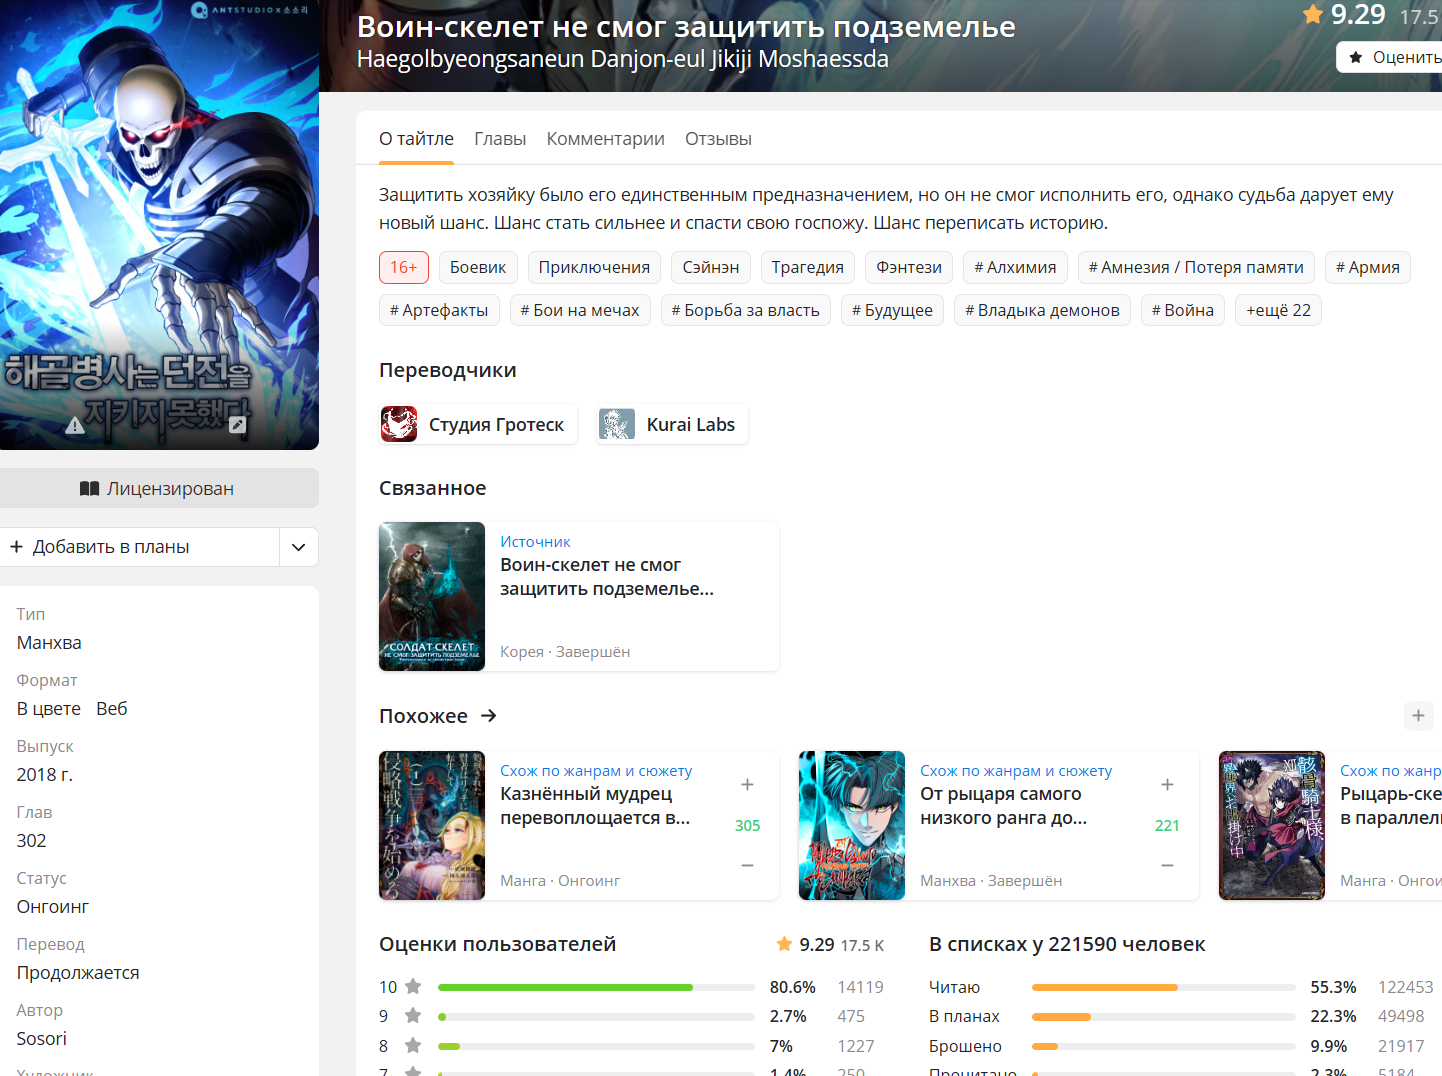
Task: Select the Приключения genre tag
Action: click(594, 267)
